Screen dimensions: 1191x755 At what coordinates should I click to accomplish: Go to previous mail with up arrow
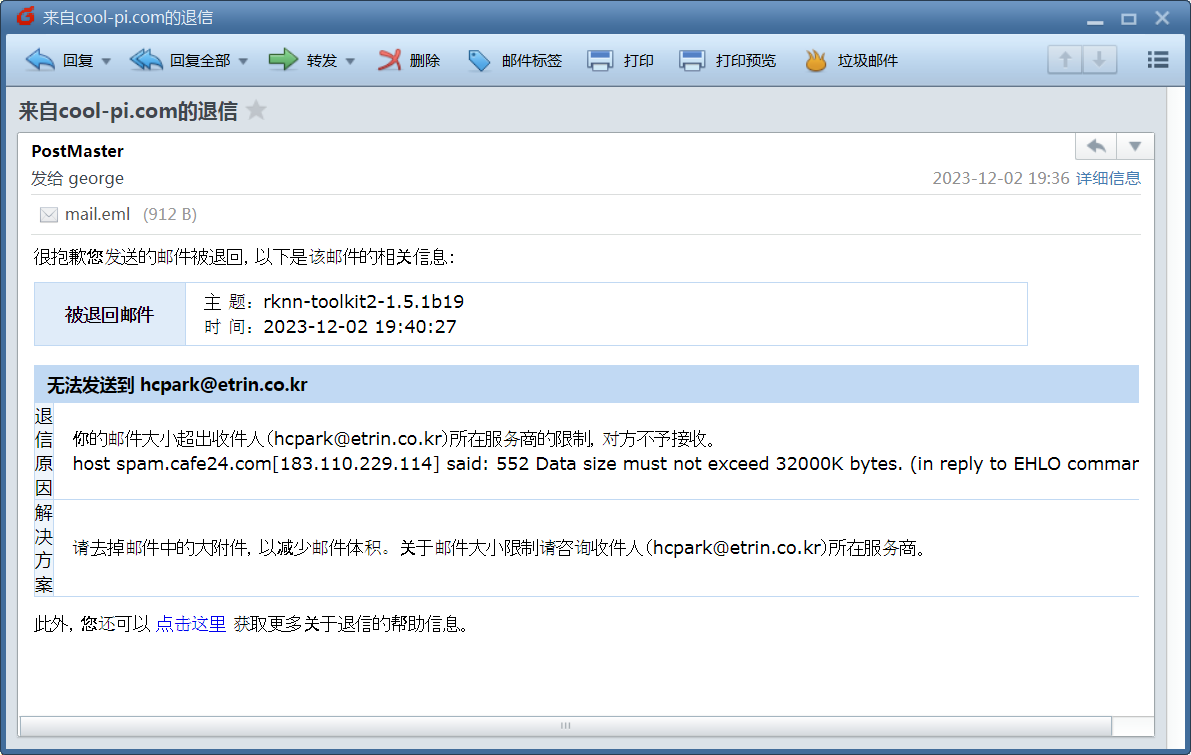pyautogui.click(x=1065, y=59)
